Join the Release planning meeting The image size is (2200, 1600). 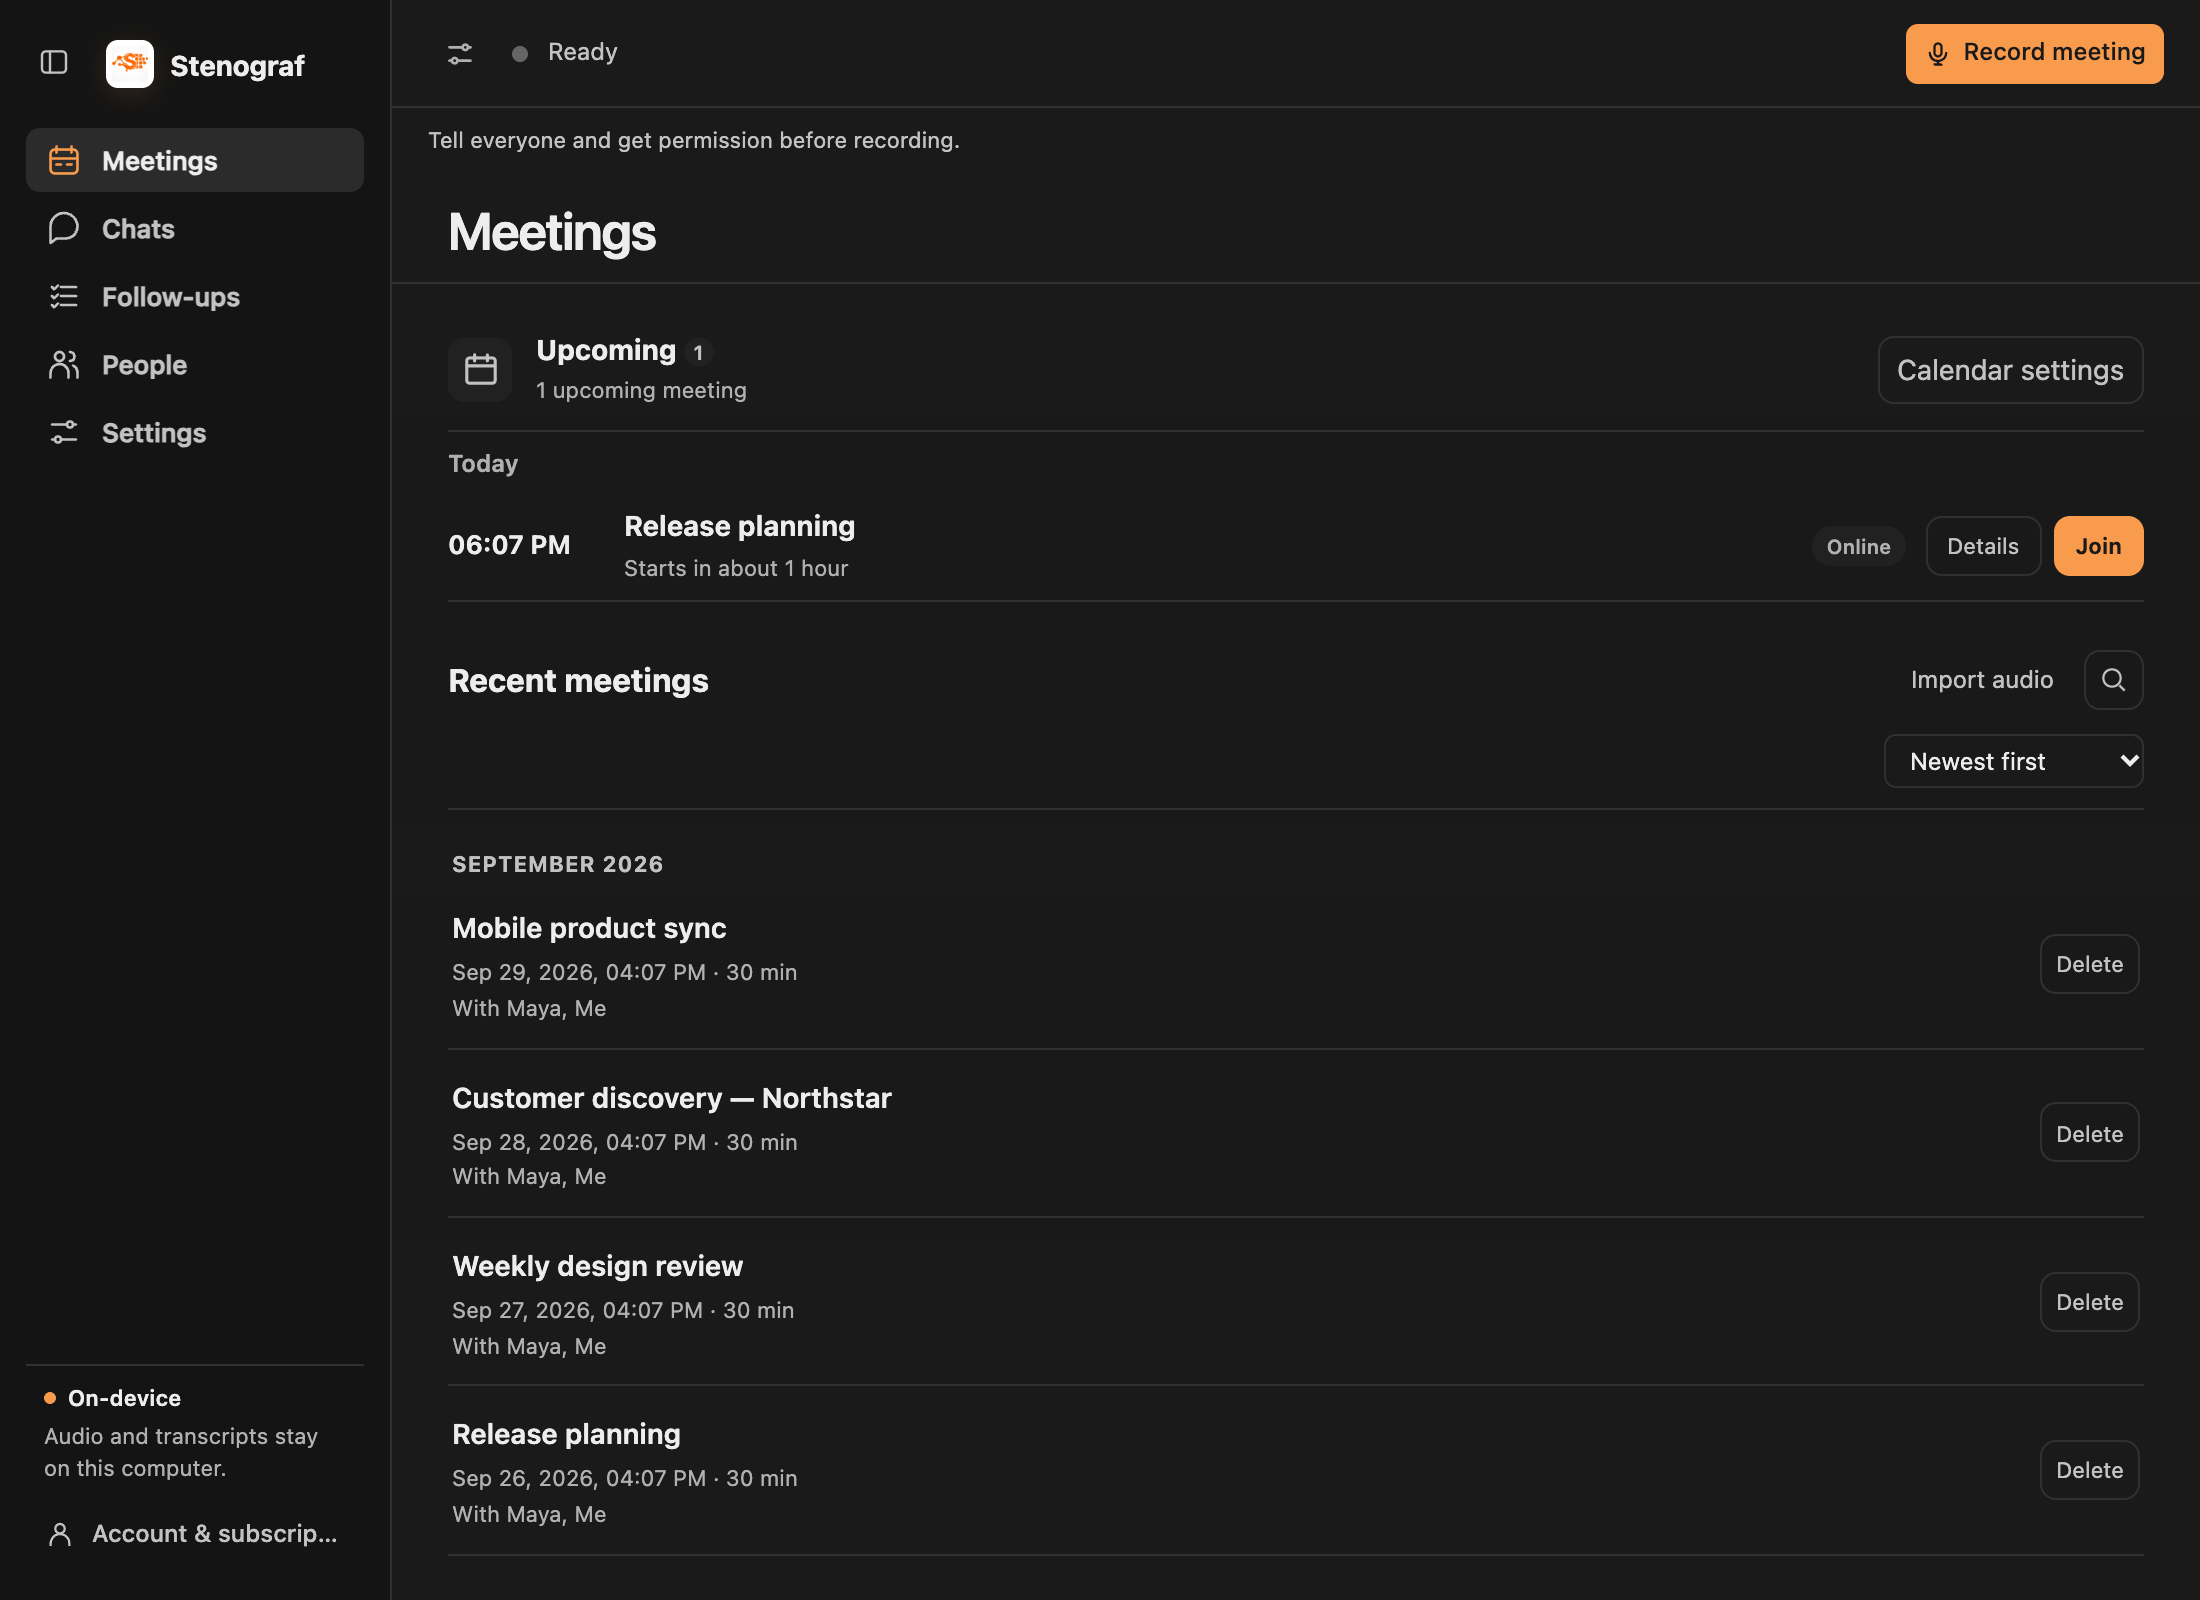2098,546
